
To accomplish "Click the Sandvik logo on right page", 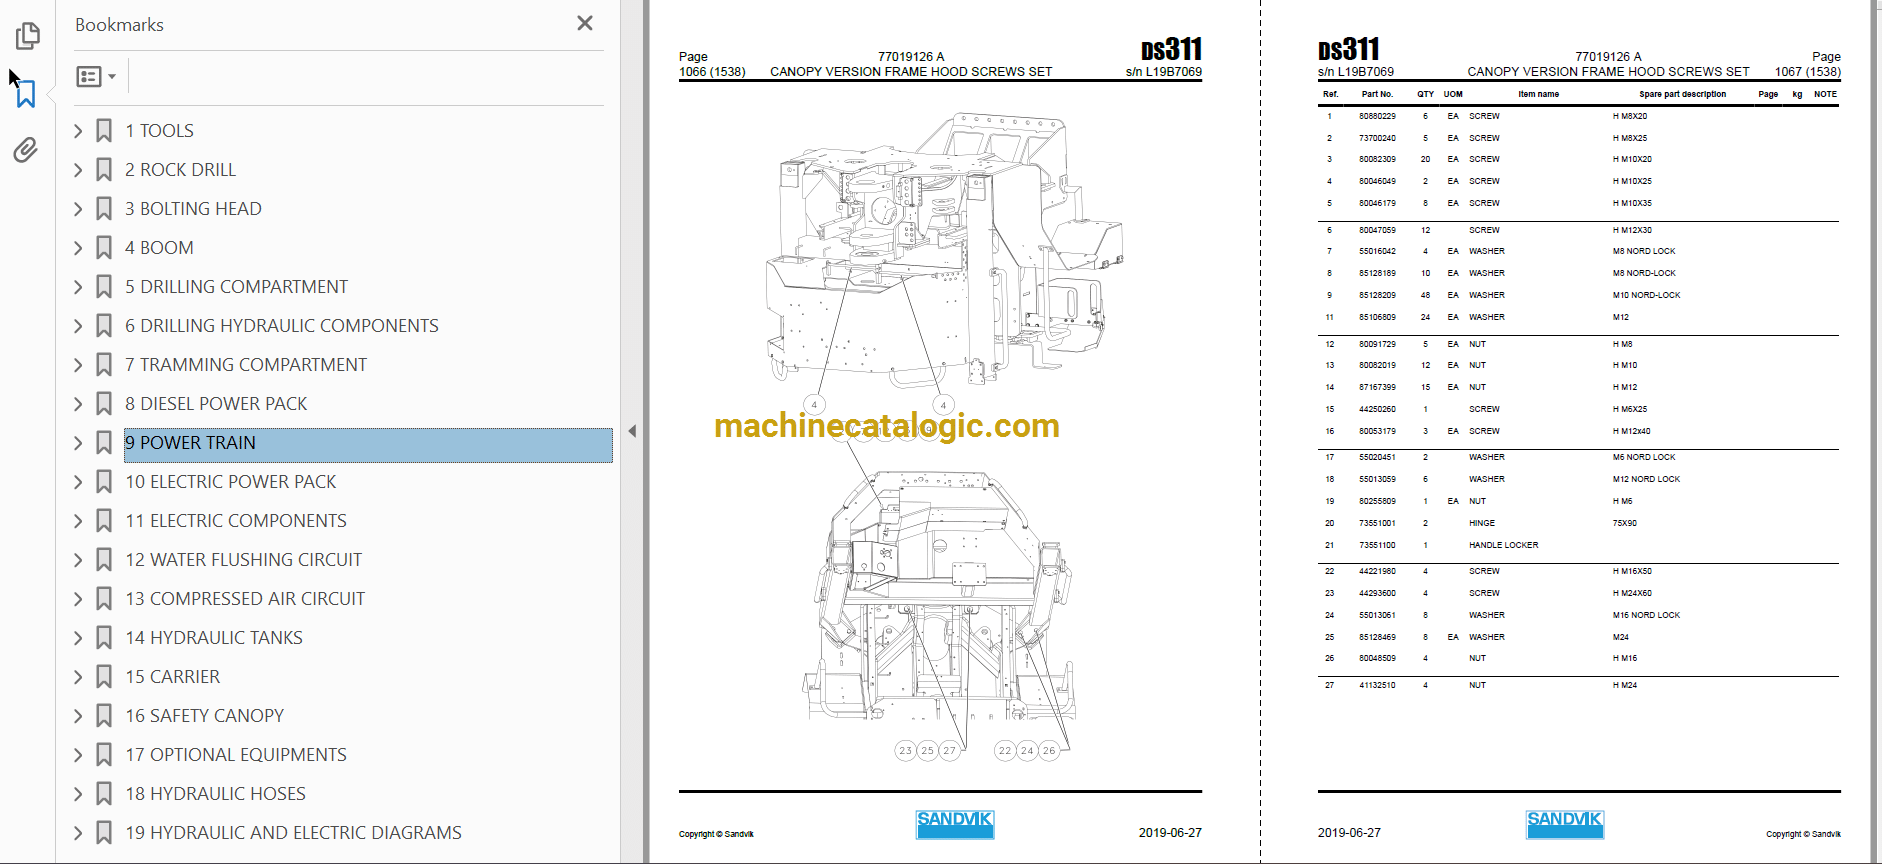I will [1565, 824].
